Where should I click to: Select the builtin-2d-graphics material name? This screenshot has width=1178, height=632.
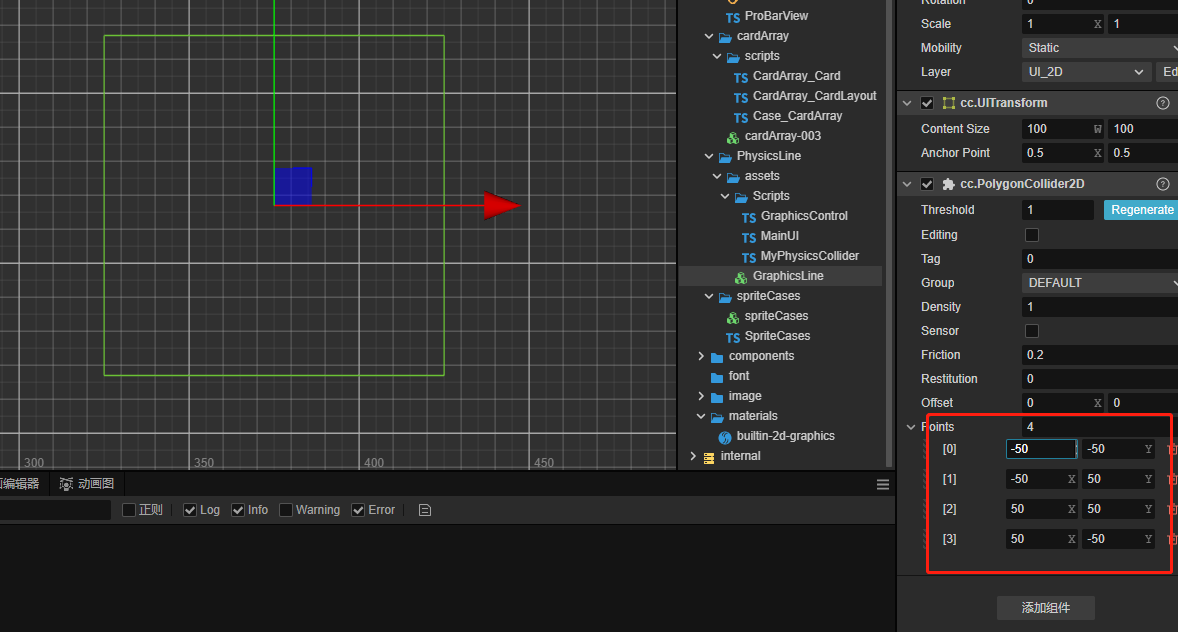pyautogui.click(x=785, y=437)
